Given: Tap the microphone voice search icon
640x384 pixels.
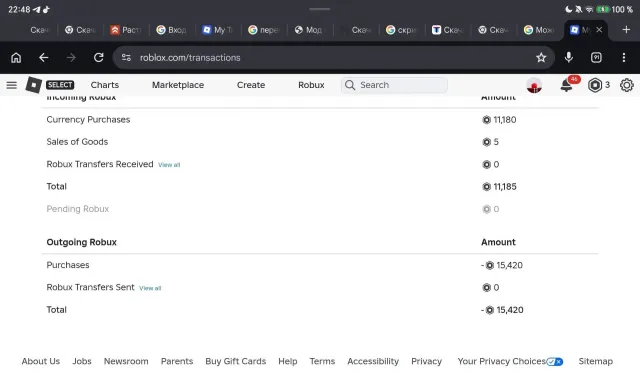Looking at the screenshot, I should pos(569,58).
